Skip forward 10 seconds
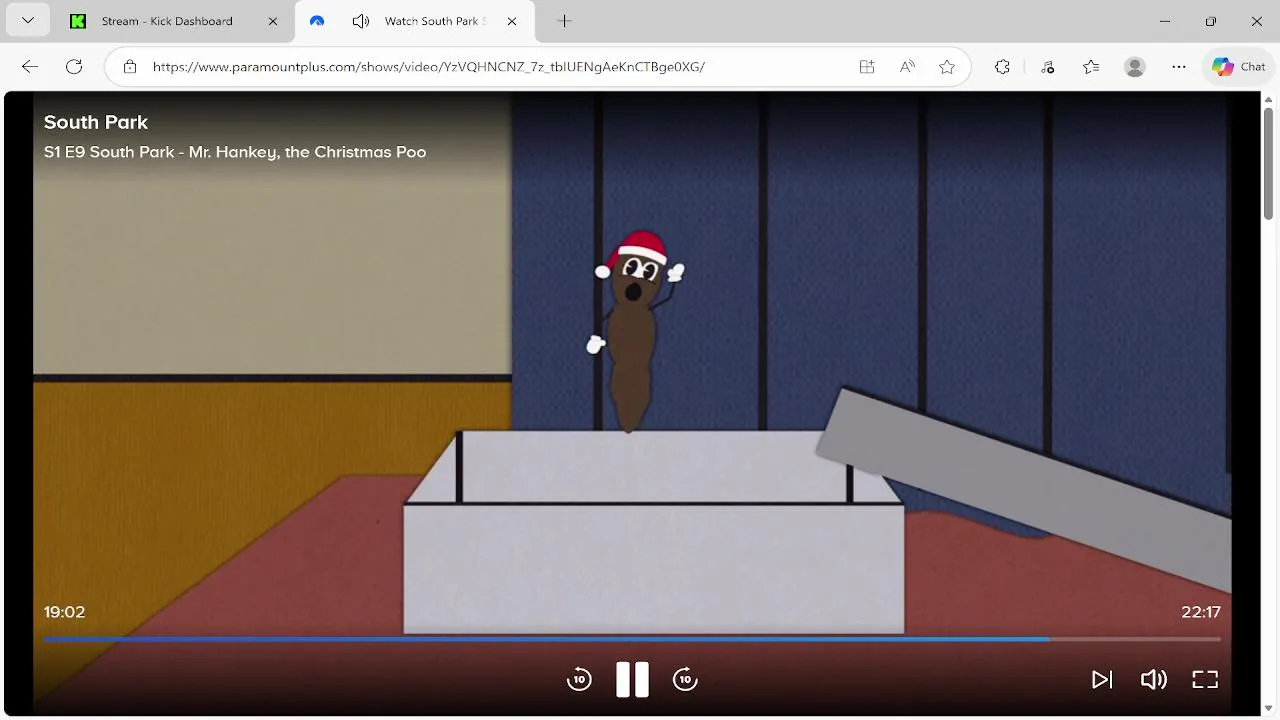1280x720 pixels. pyautogui.click(x=685, y=680)
